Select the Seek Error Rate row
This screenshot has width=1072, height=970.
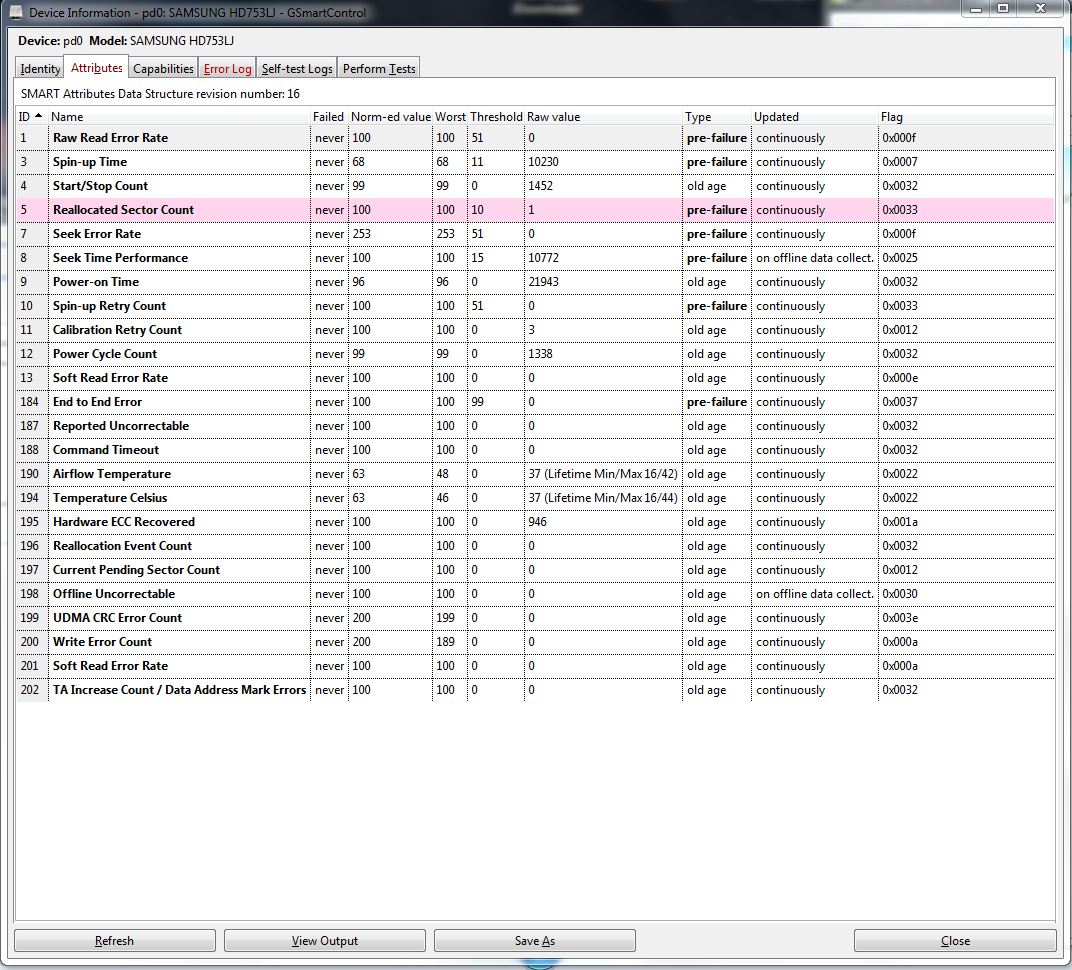(535, 233)
